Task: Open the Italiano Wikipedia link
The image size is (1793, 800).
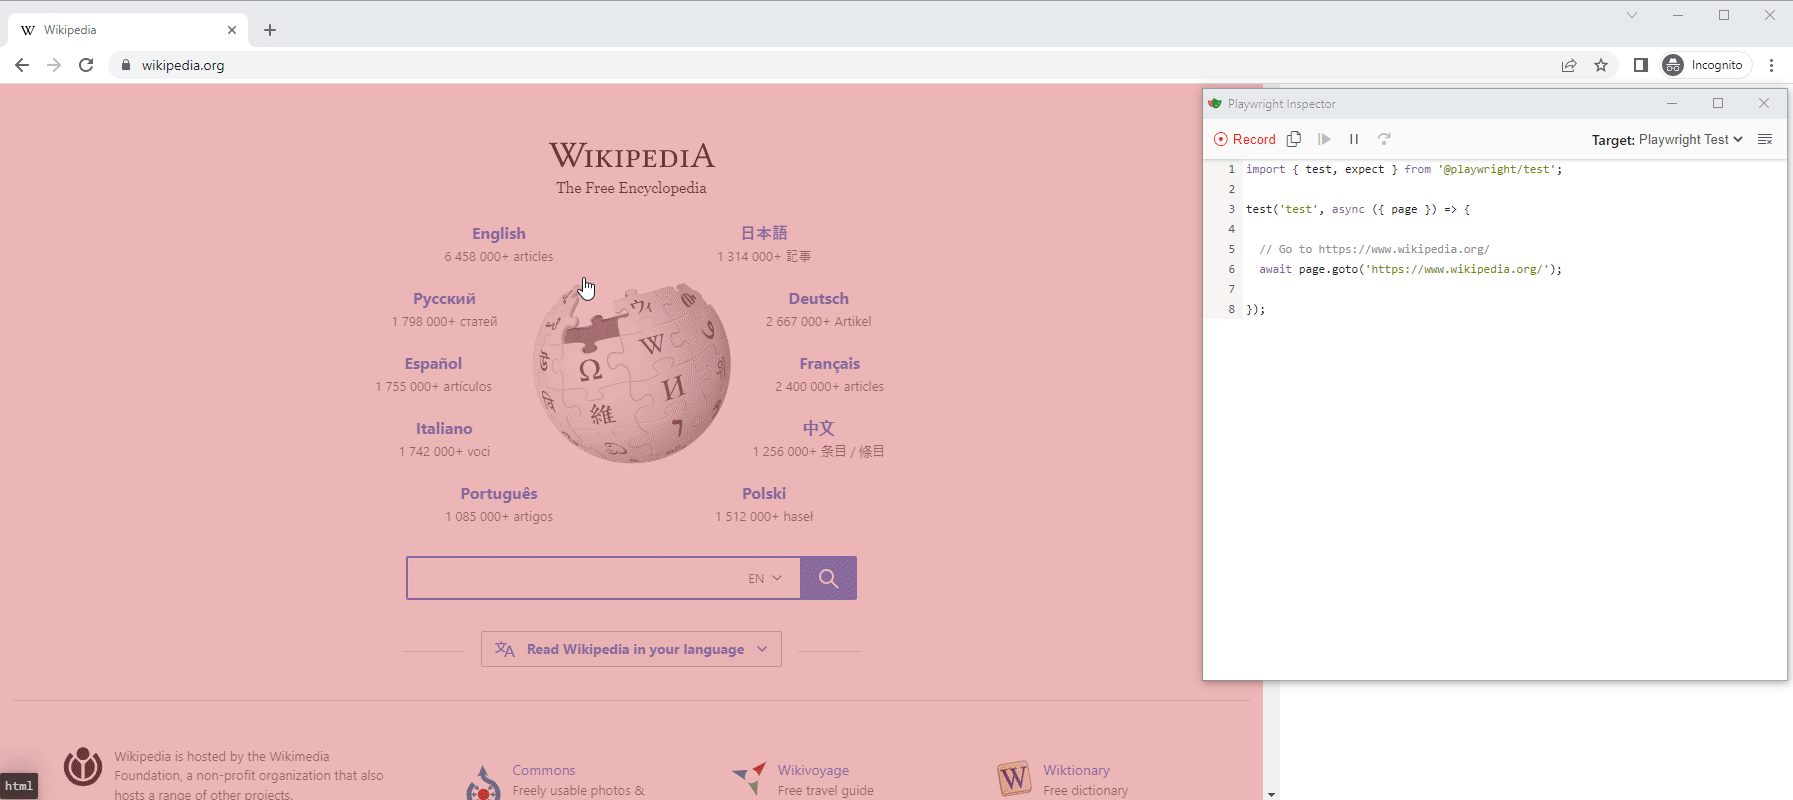Action: 444,428
